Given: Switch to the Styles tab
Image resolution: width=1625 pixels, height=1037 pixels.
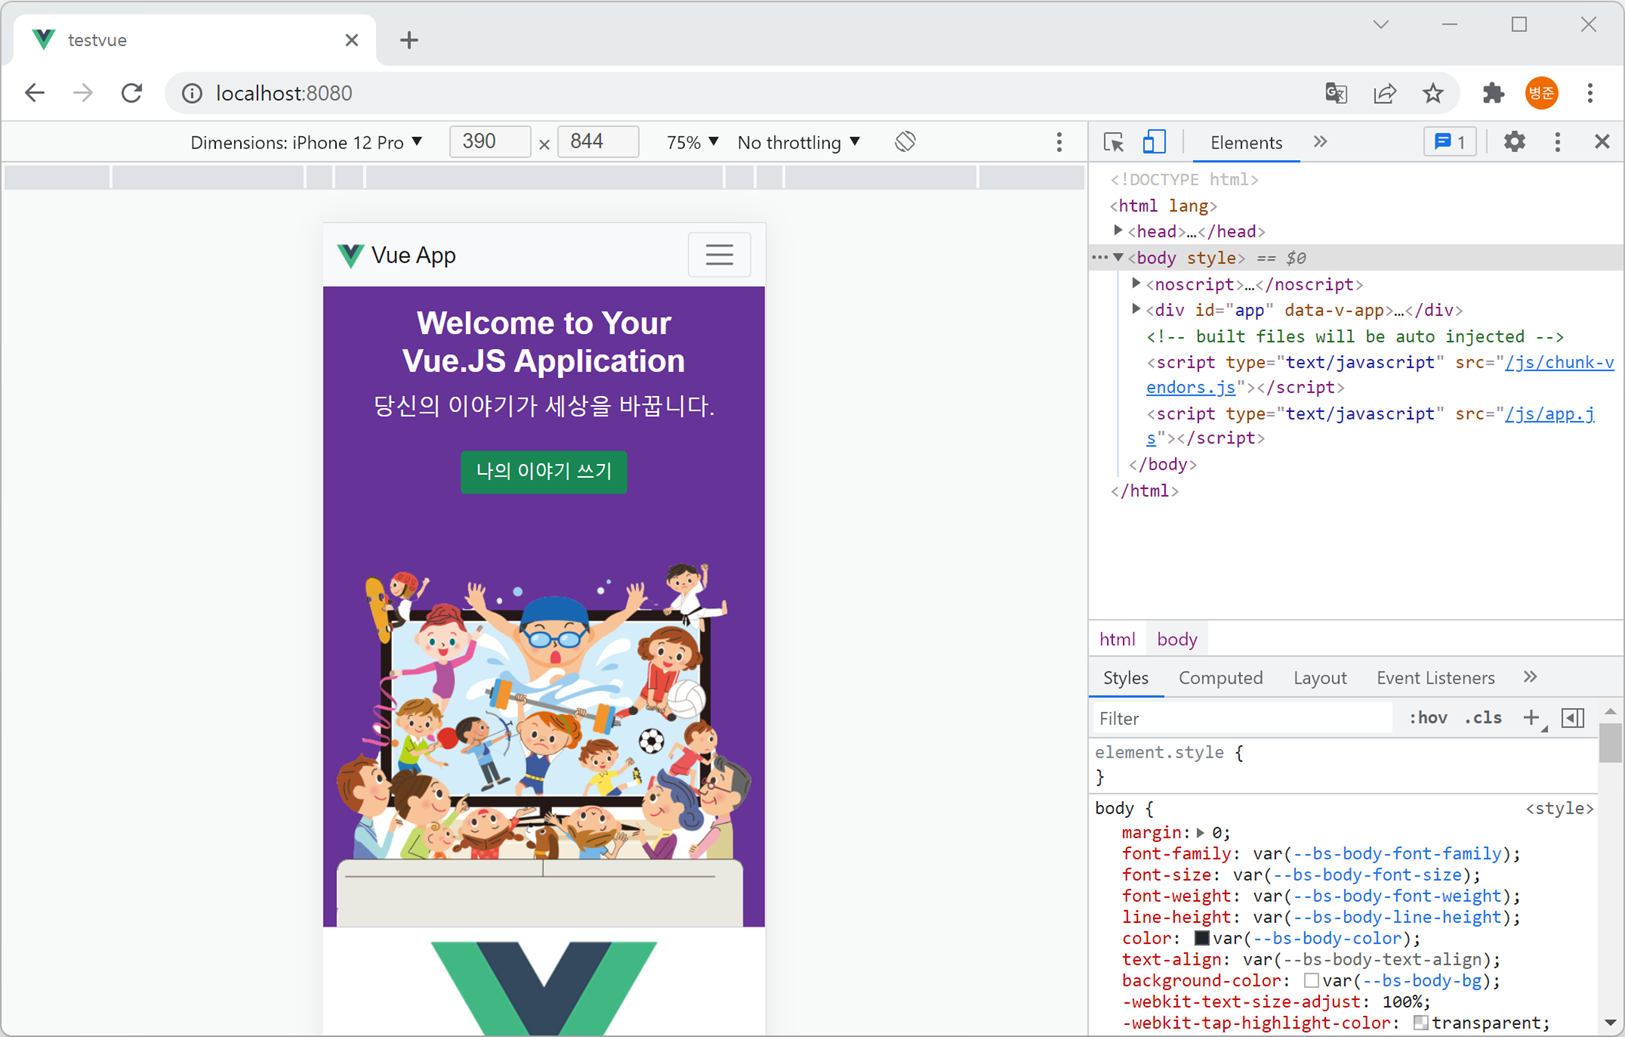Looking at the screenshot, I should pyautogui.click(x=1126, y=678).
